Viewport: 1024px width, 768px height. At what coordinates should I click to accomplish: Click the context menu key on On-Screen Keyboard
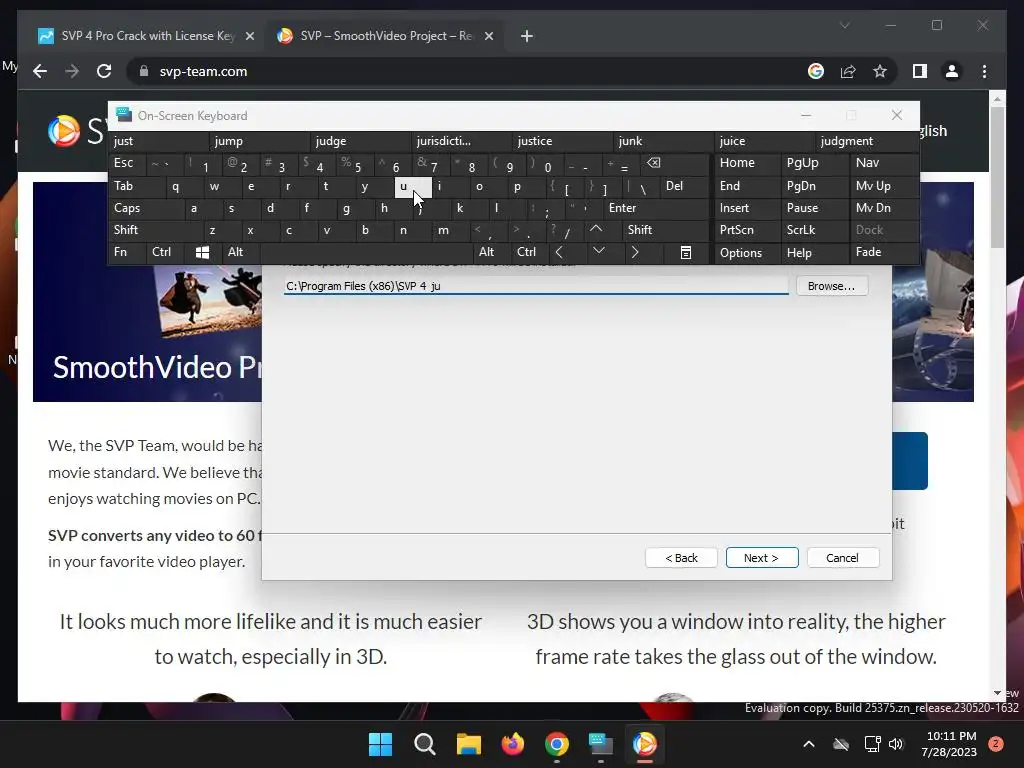tap(685, 252)
